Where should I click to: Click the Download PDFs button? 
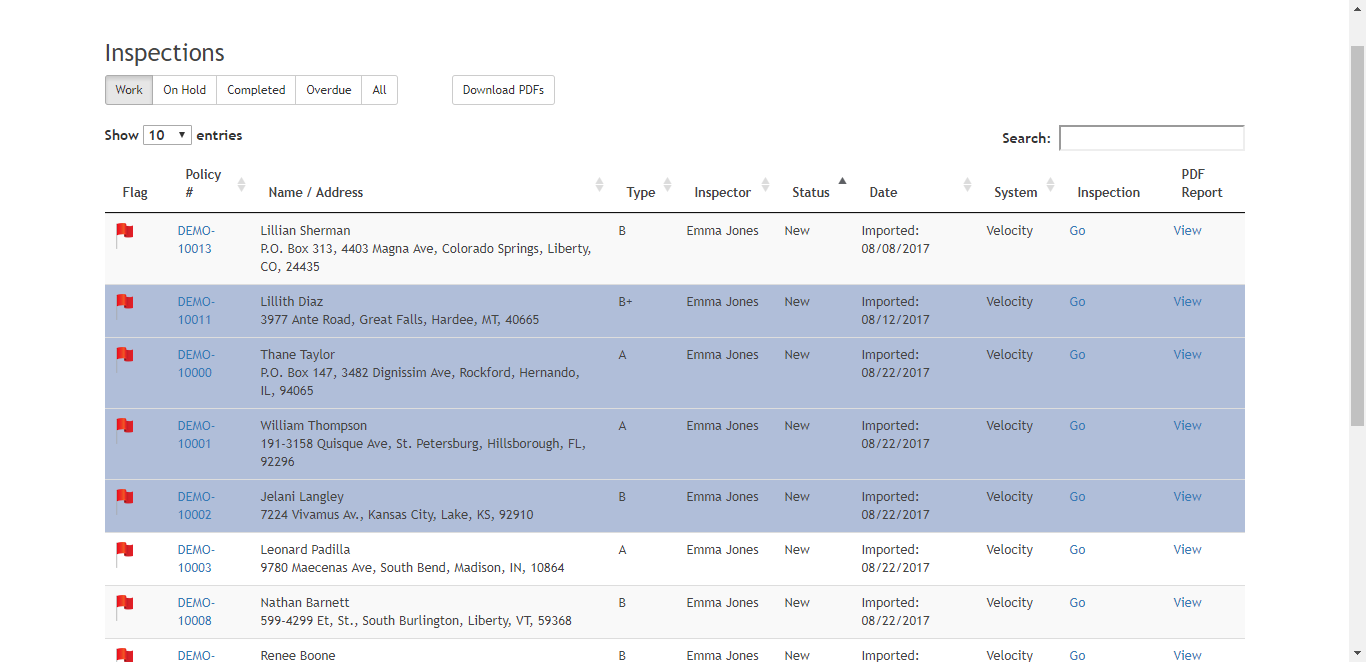pos(503,90)
